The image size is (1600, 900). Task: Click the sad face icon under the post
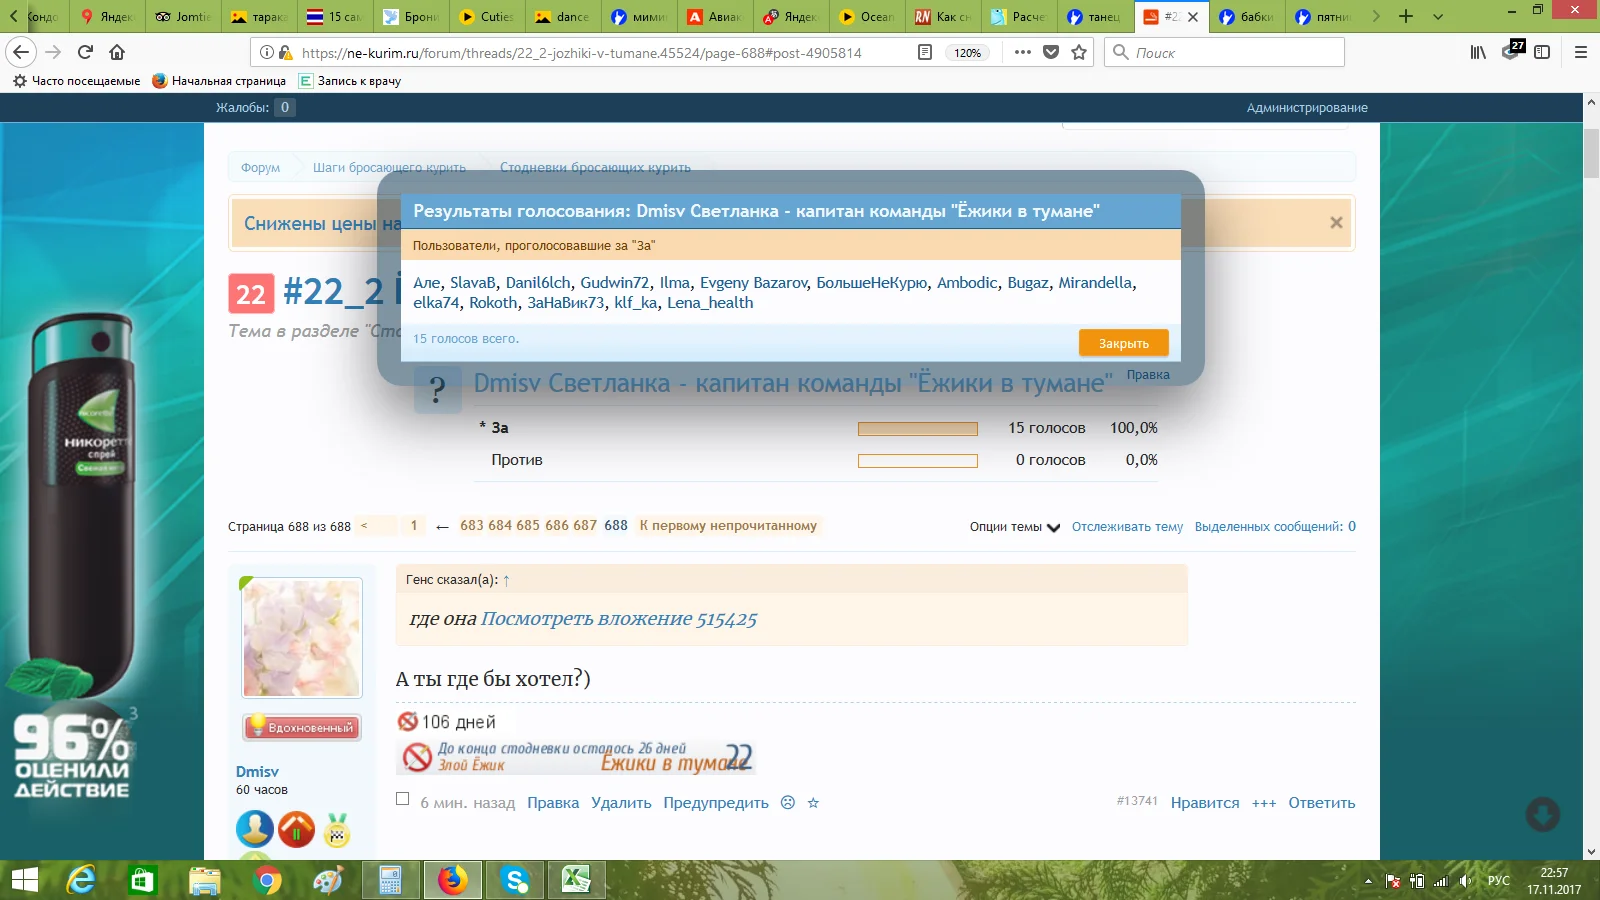(788, 802)
